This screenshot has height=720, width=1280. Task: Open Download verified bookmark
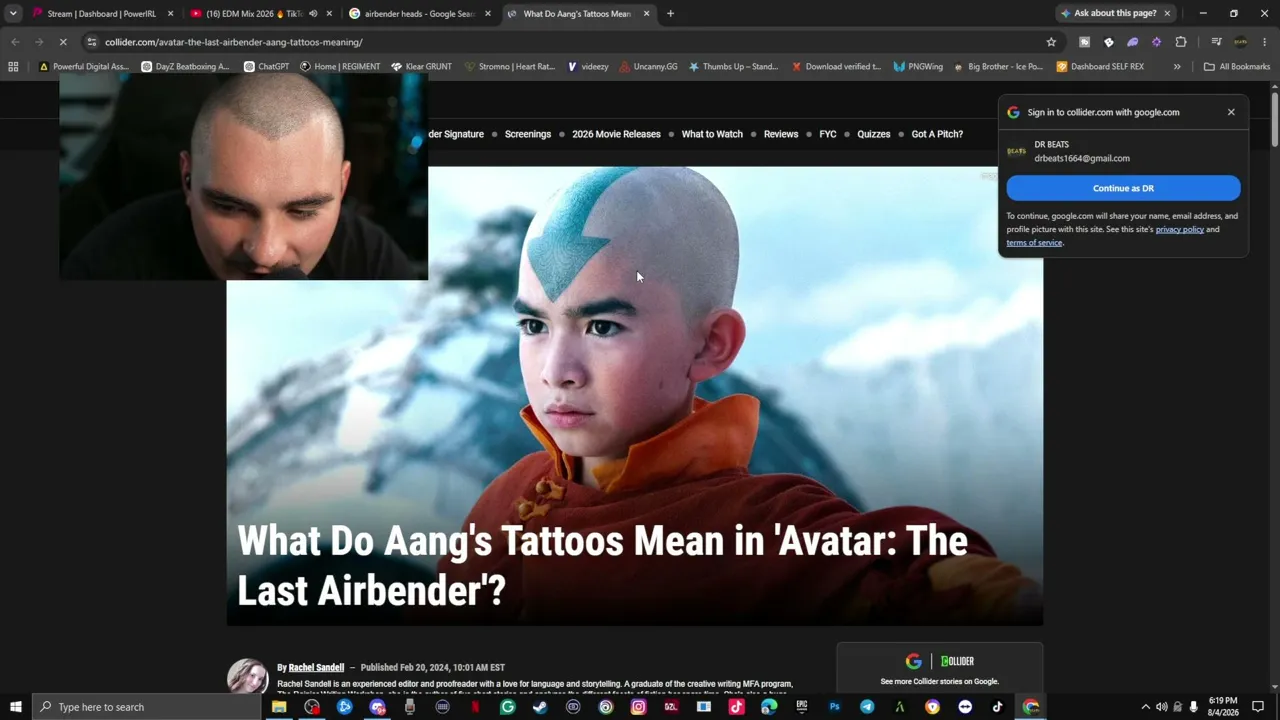pos(836,67)
